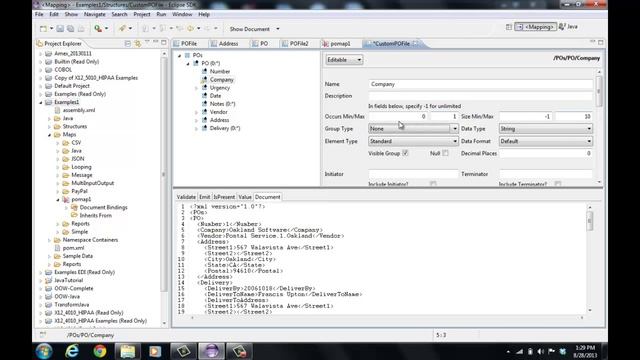Open Internet Explorer from the taskbar
The height and width of the screenshot is (360, 640).
[x=72, y=351]
